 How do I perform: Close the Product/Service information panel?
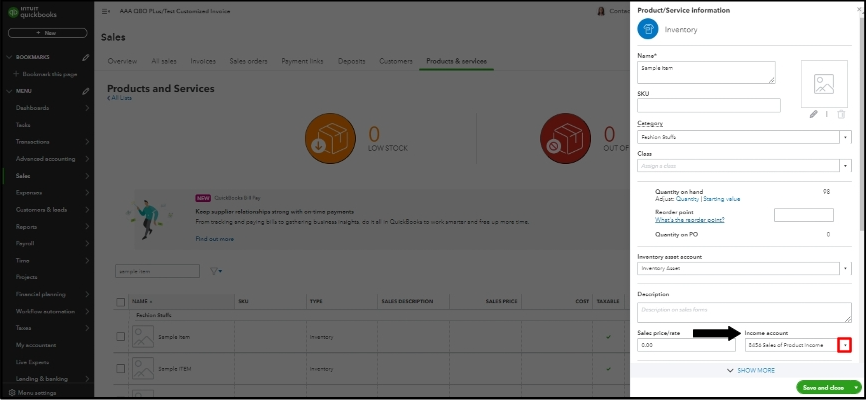pos(859,10)
